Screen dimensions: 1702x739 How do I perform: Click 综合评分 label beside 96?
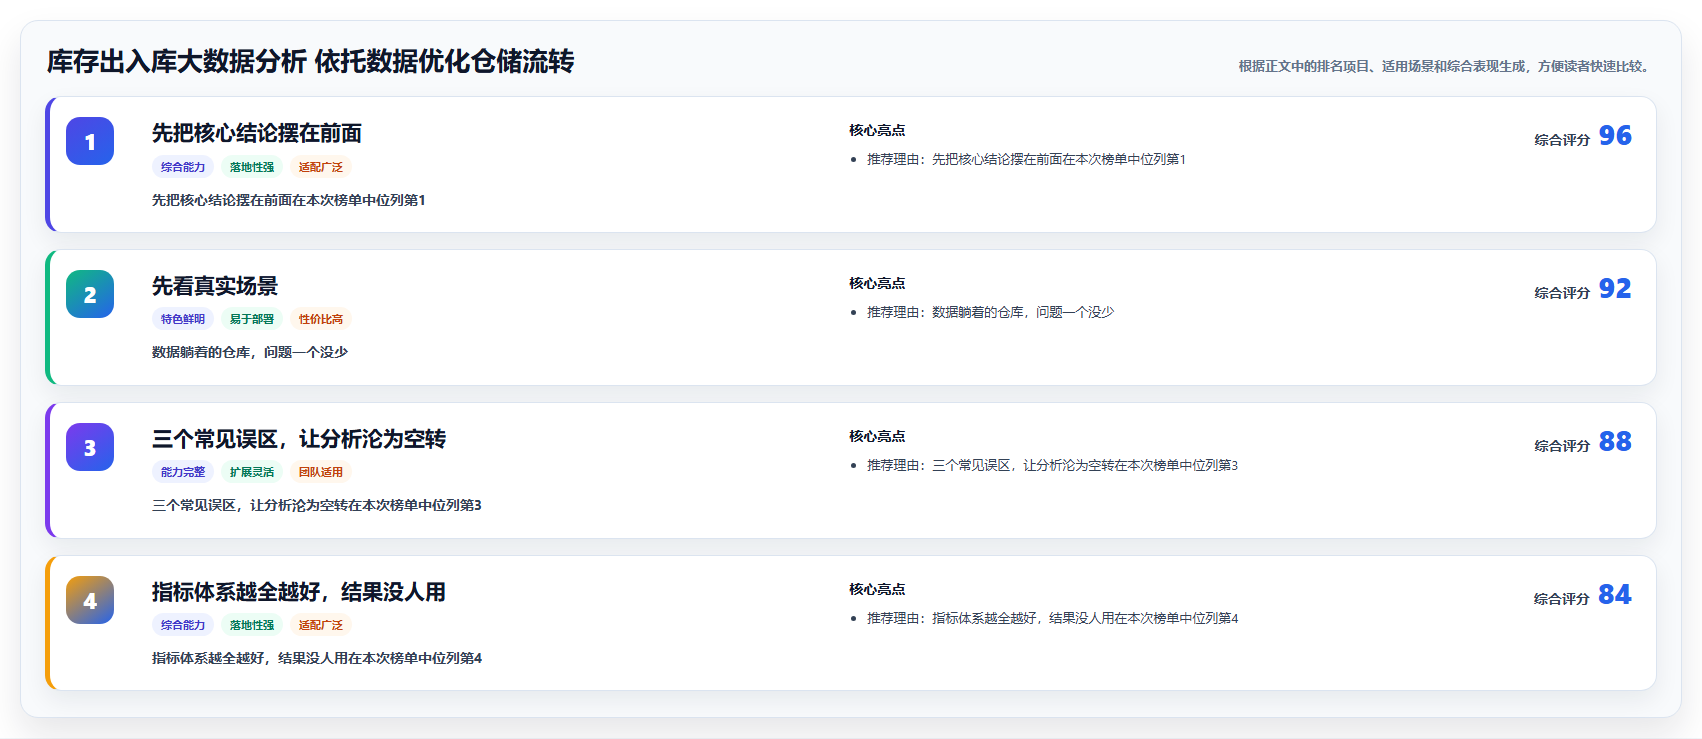pyautogui.click(x=1562, y=140)
